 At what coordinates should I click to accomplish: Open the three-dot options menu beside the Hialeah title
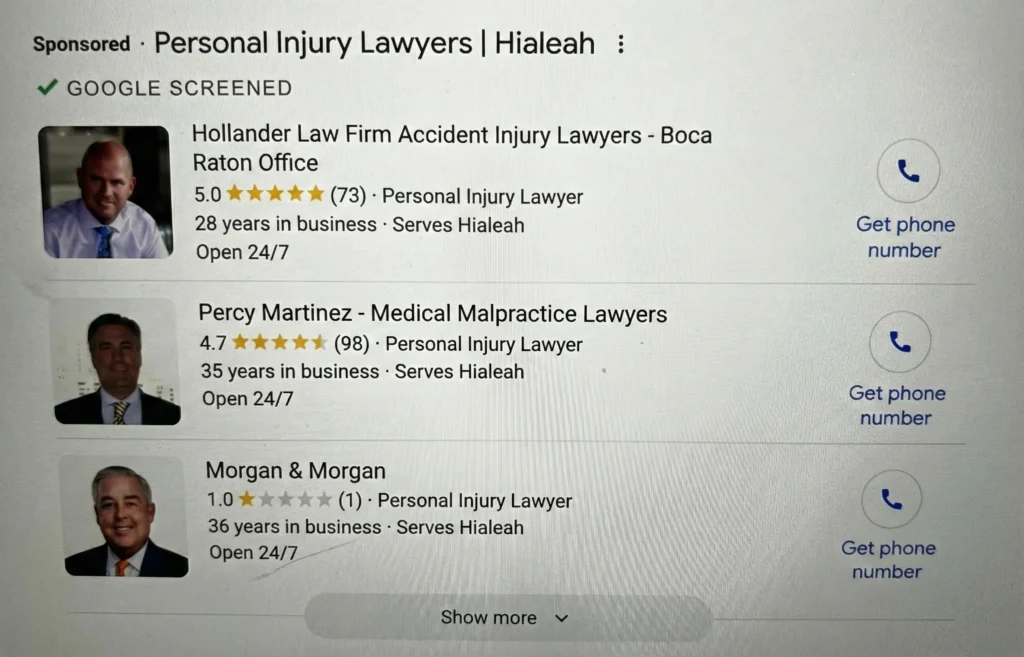pyautogui.click(x=621, y=45)
